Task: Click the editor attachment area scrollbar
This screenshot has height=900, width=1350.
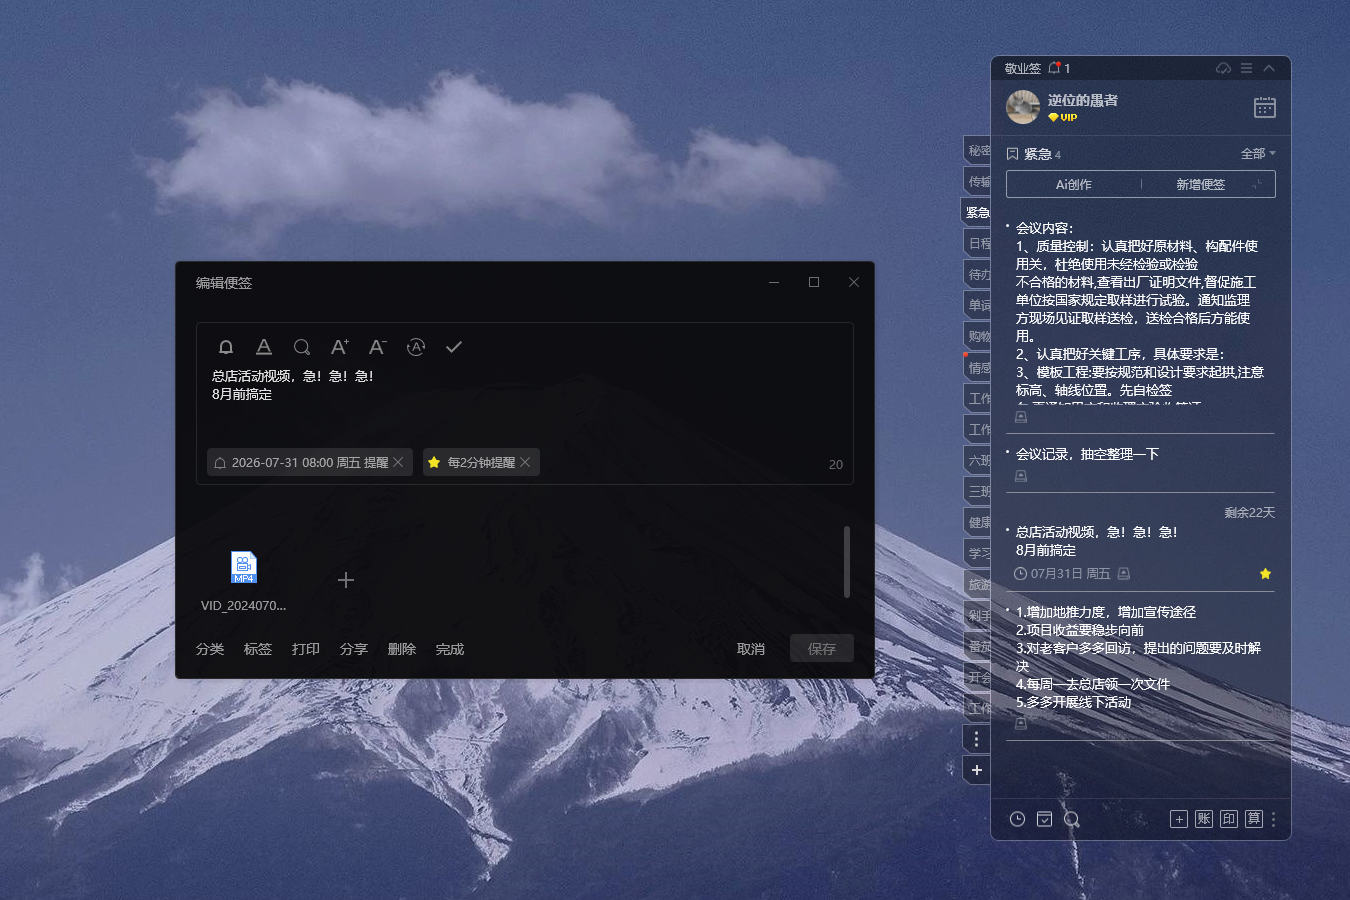Action: (x=847, y=562)
